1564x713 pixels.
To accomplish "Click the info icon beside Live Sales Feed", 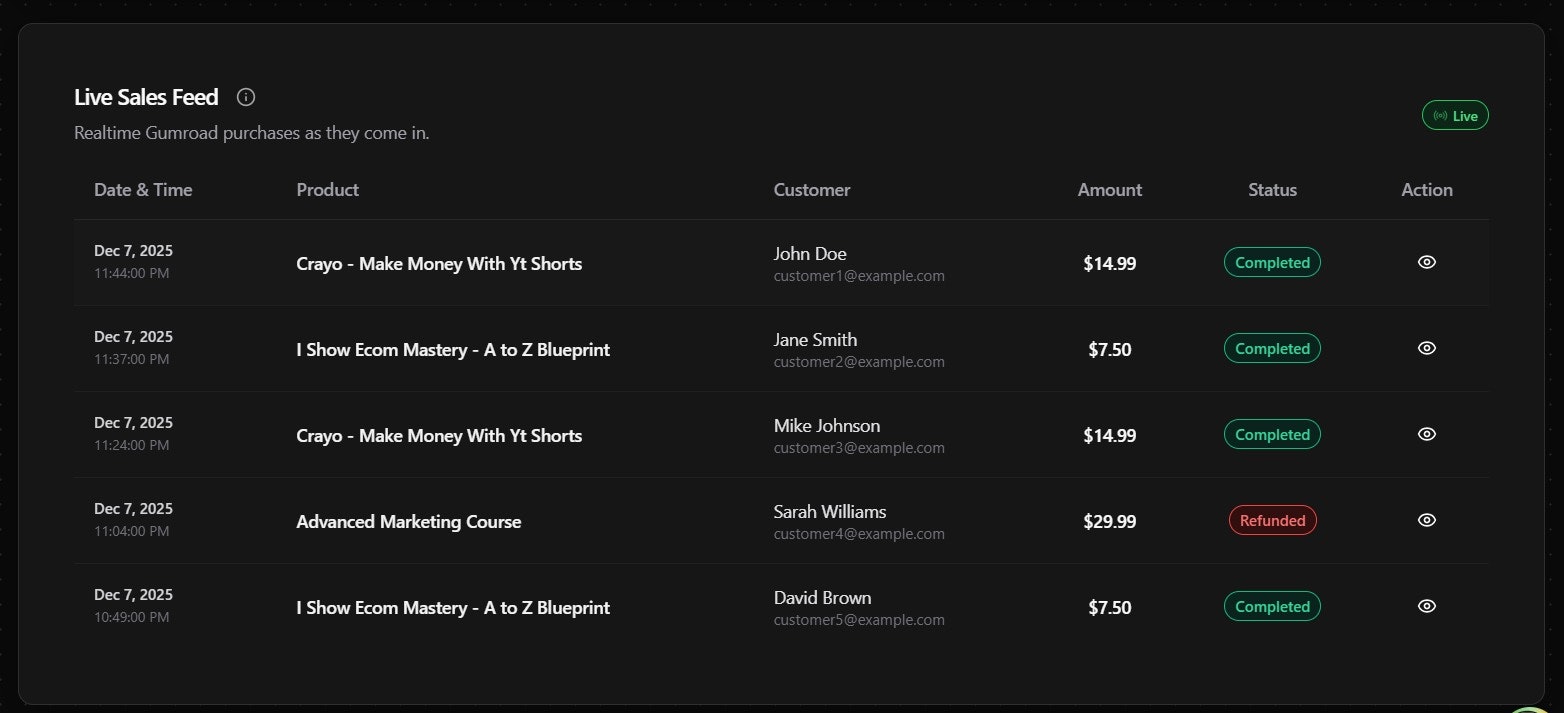I will [x=246, y=97].
